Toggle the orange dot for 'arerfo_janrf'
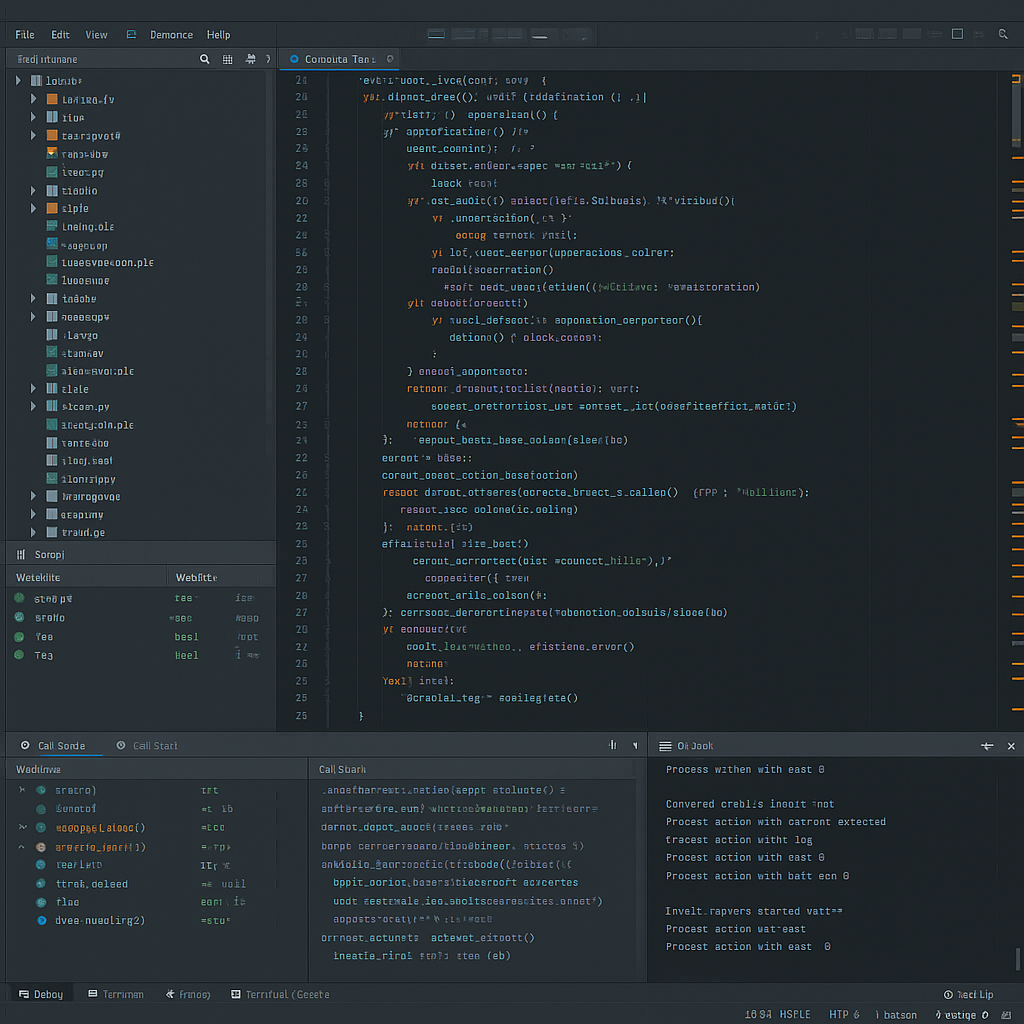This screenshot has height=1024, width=1024. pyautogui.click(x=41, y=847)
